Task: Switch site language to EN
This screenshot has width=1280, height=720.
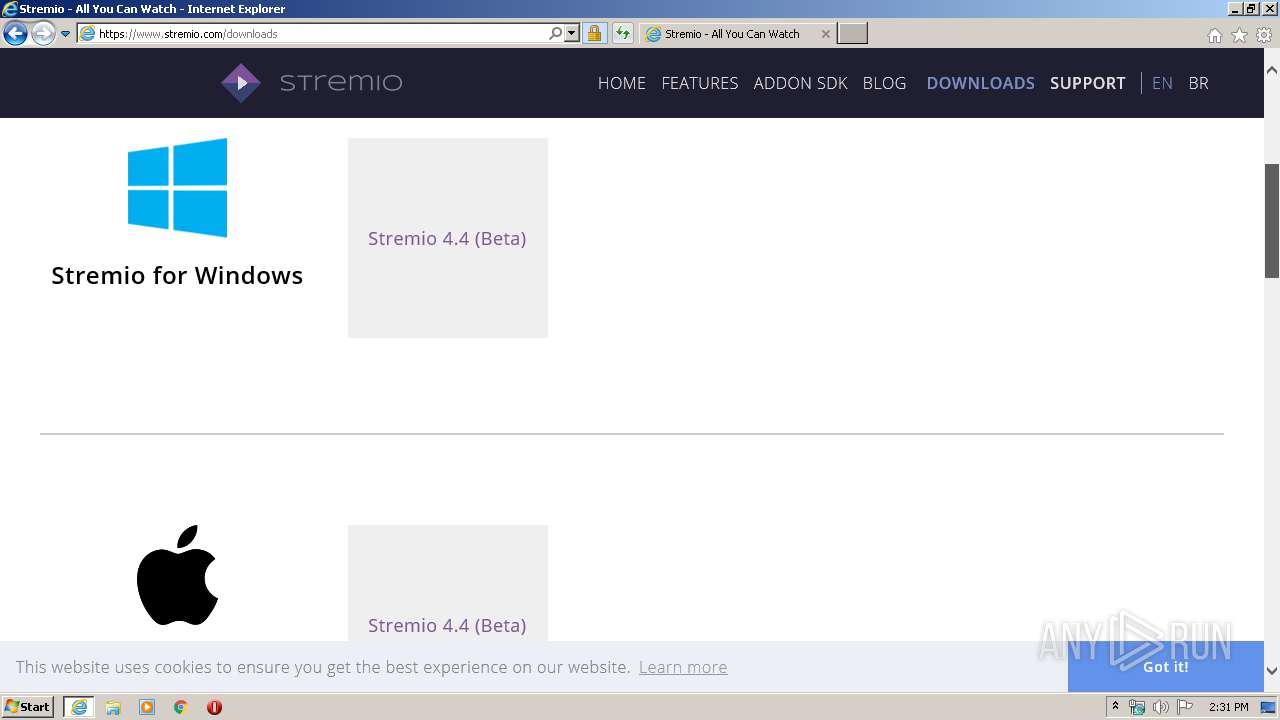Action: click(1162, 83)
